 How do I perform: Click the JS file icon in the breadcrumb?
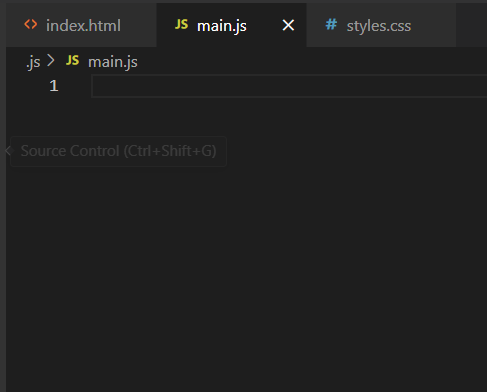(x=72, y=61)
